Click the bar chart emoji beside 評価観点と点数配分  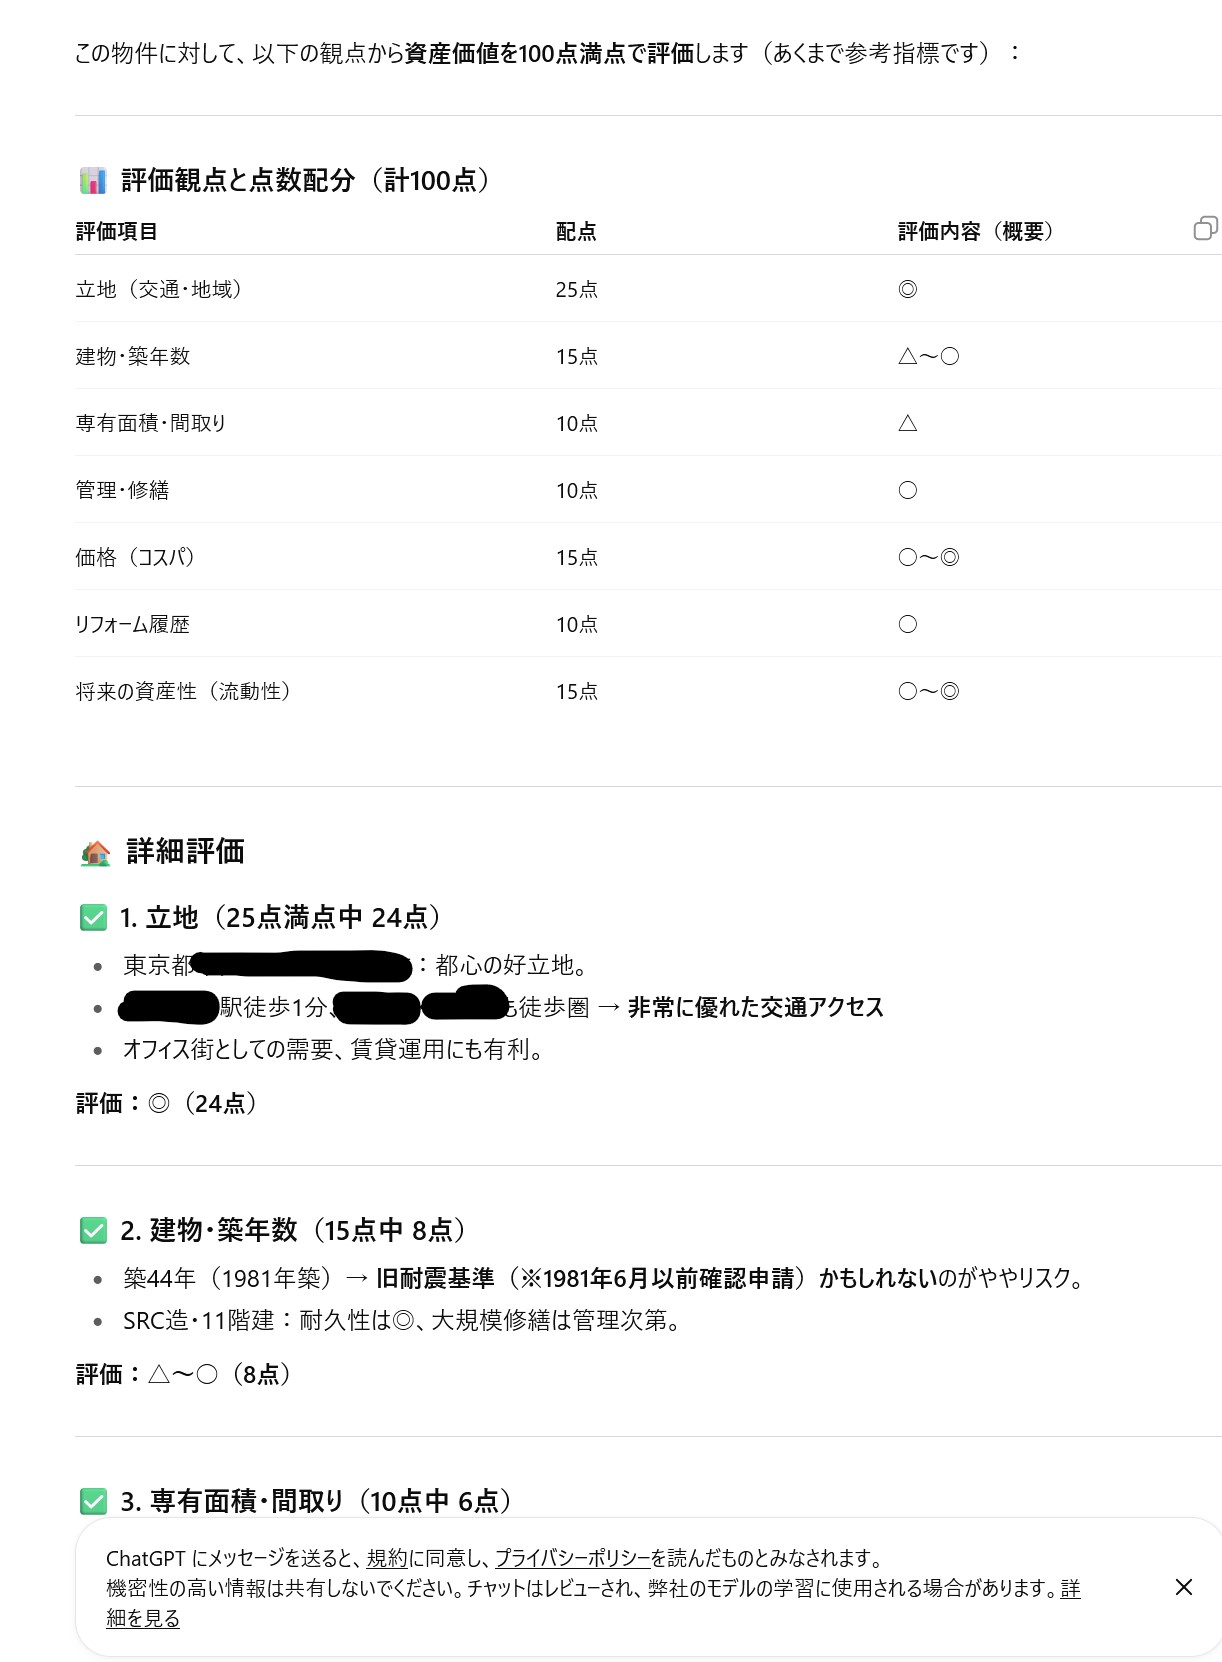pos(93,181)
